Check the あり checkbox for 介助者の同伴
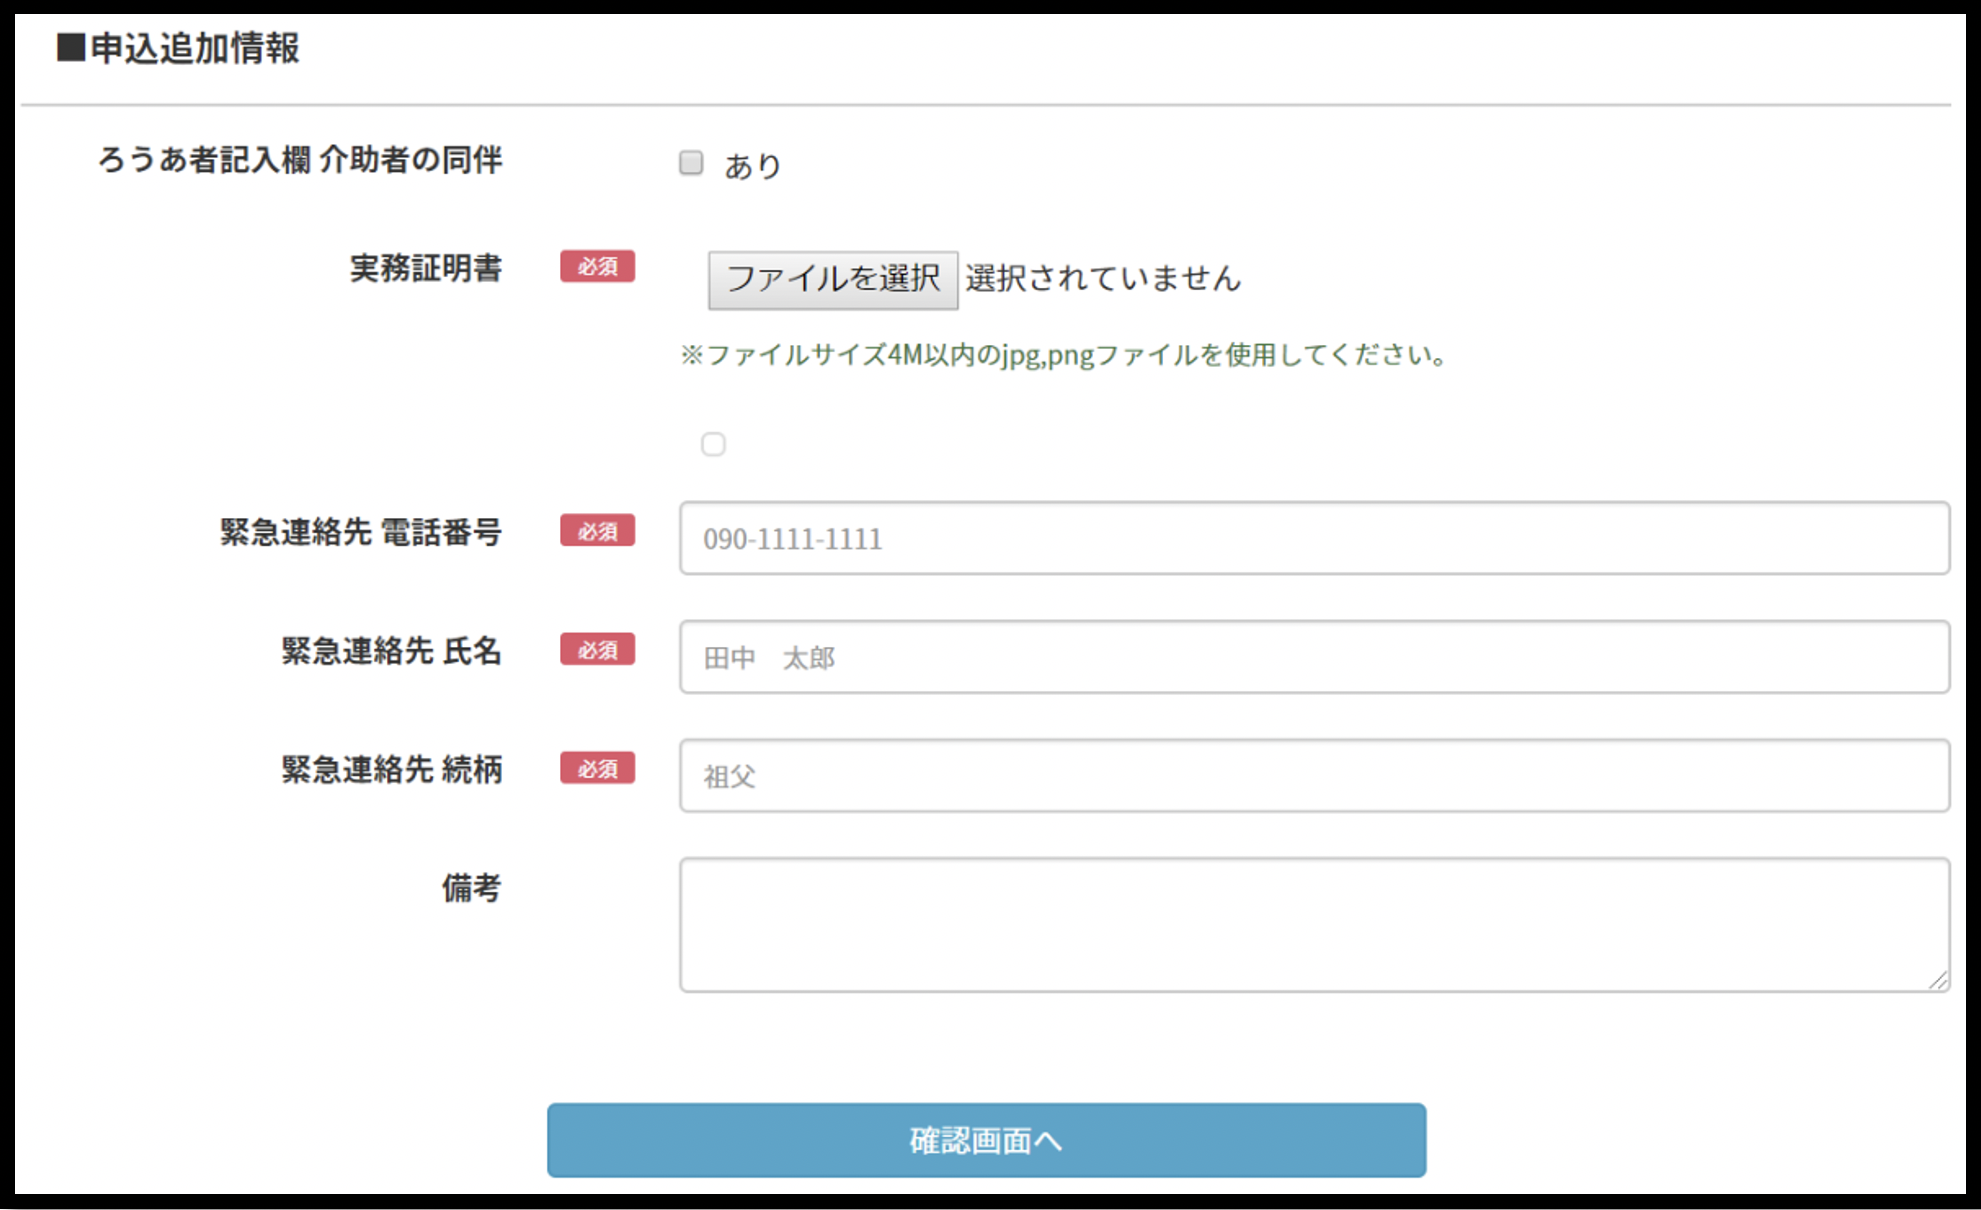 click(691, 163)
